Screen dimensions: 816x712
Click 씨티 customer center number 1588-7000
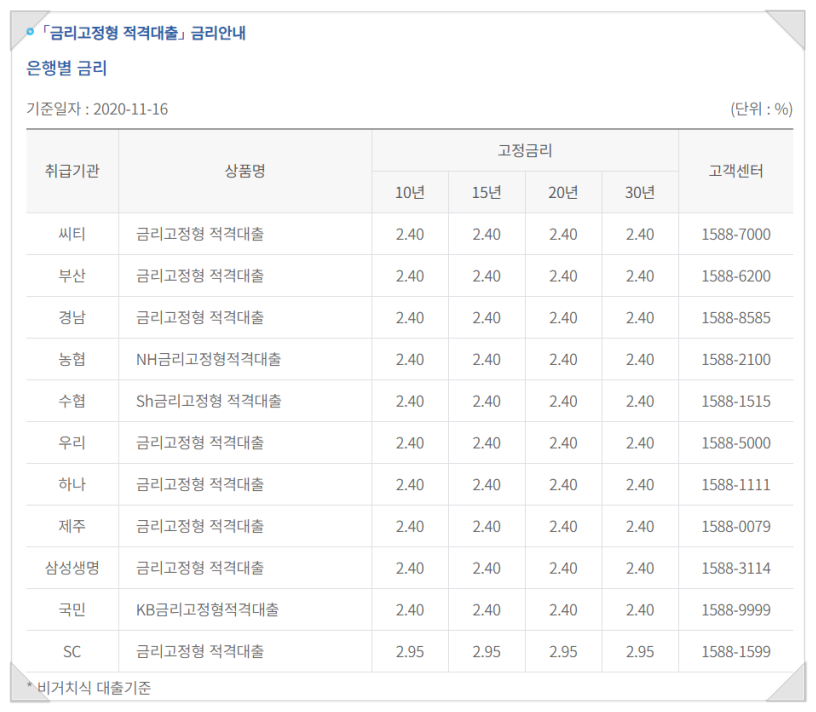coord(736,235)
